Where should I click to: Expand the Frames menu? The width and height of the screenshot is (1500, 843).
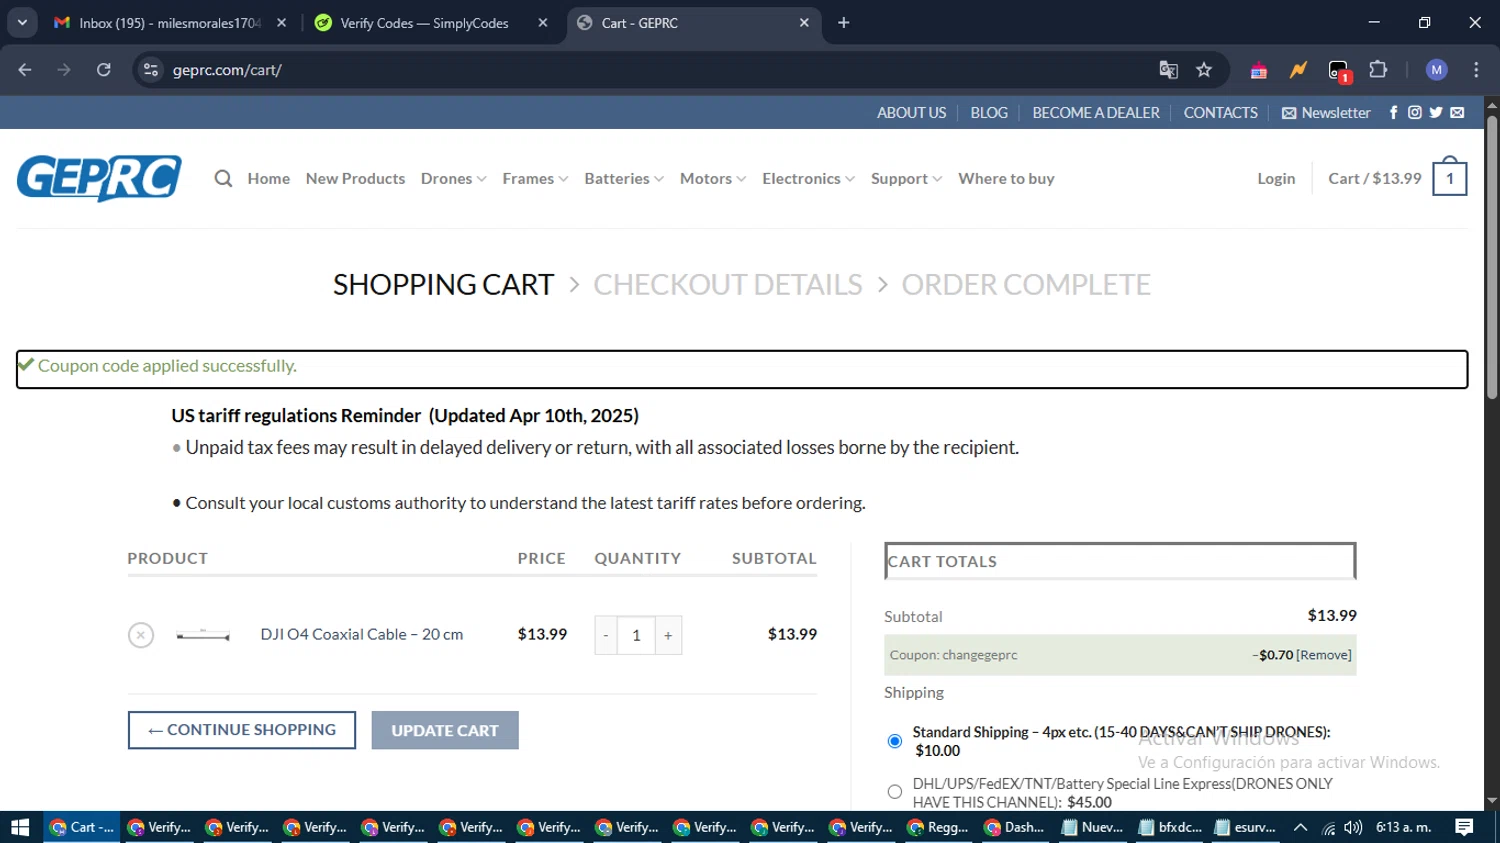pos(535,178)
